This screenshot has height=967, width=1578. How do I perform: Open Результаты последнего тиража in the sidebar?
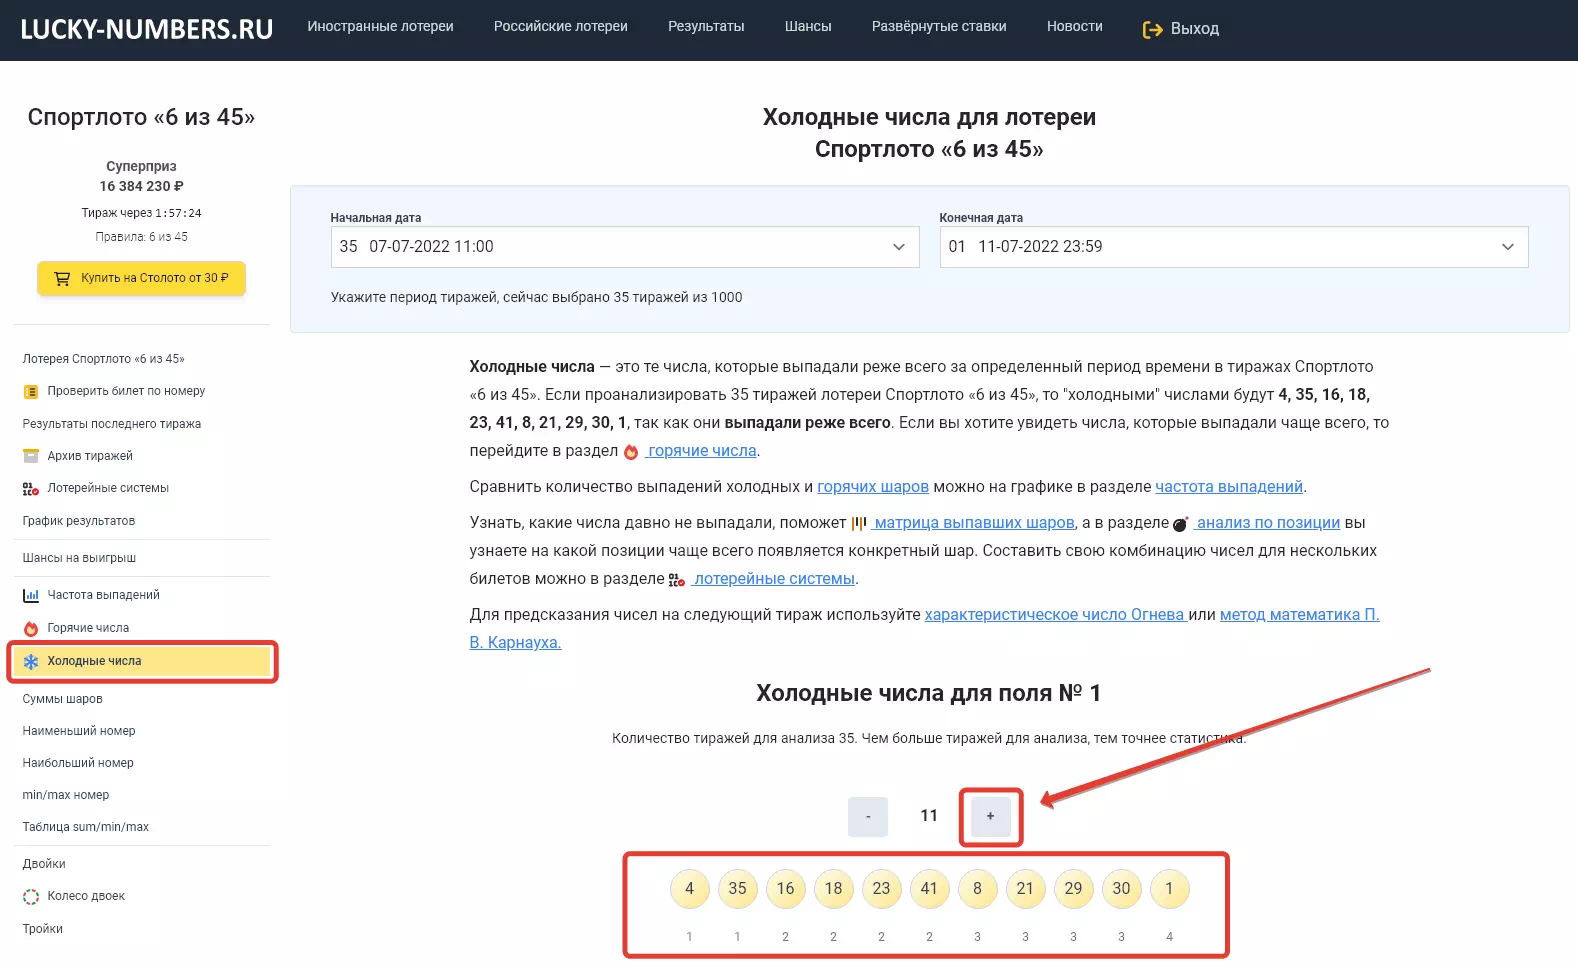coord(112,424)
